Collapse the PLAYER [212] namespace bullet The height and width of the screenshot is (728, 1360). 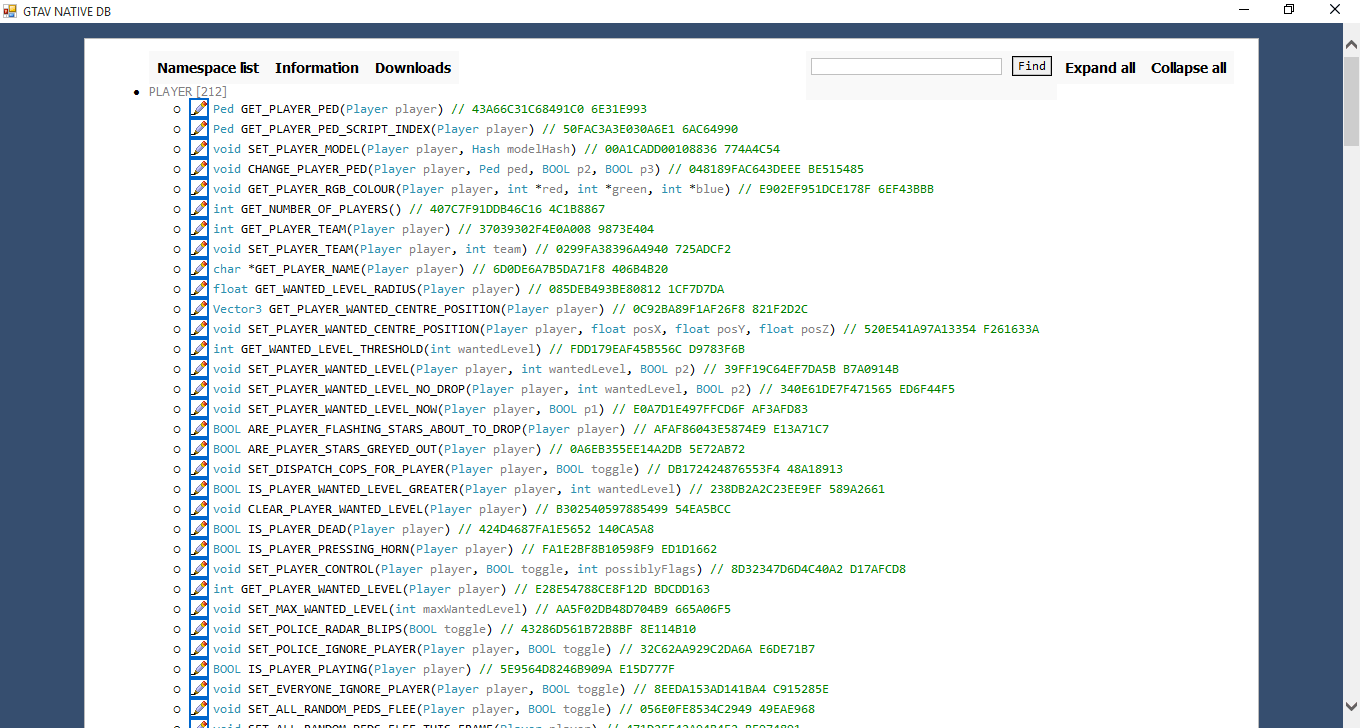(x=137, y=91)
